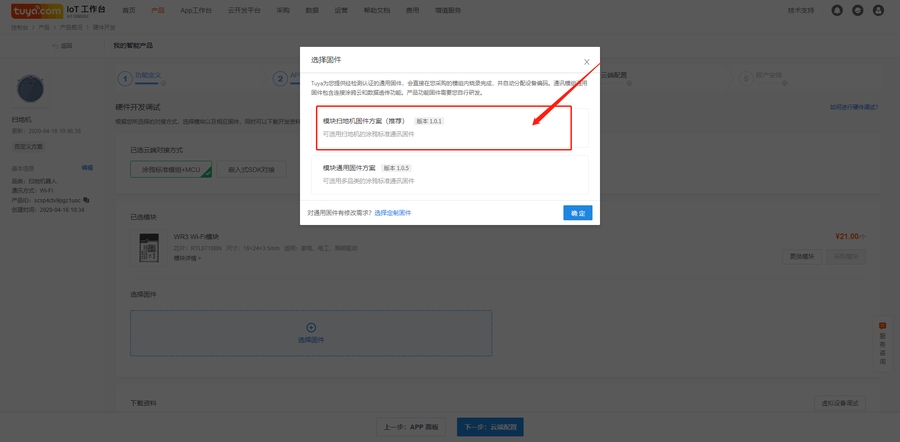The width and height of the screenshot is (900, 442).
Task: Choose 涂鸦标准模组+MCU connection method
Action: (172, 171)
